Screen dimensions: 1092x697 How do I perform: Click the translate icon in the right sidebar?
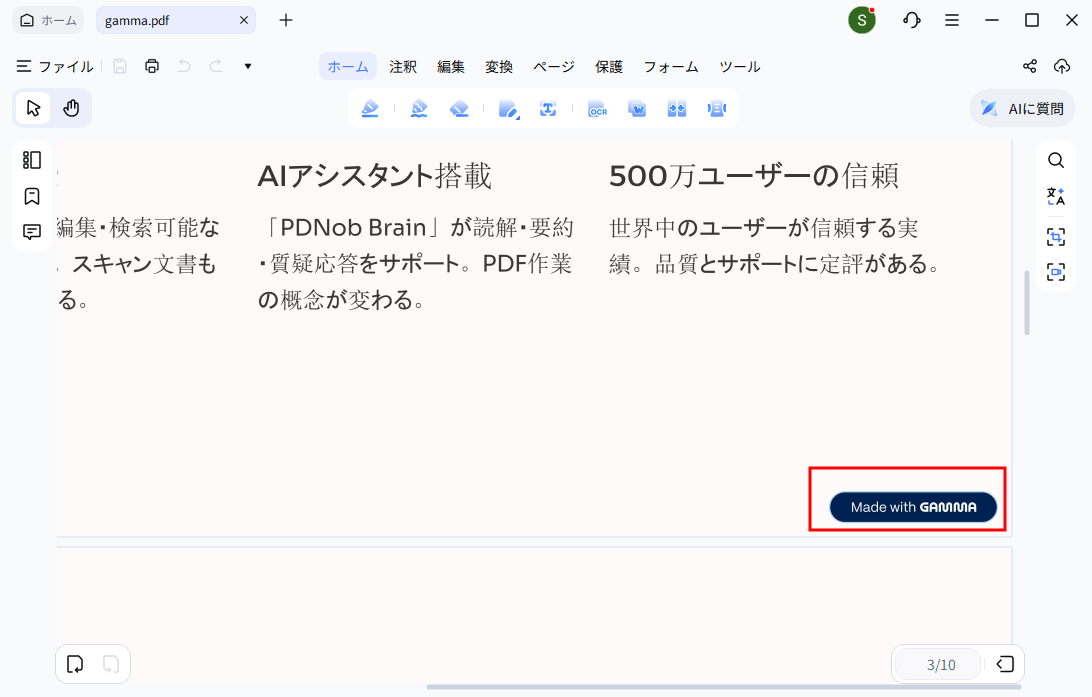click(1056, 196)
